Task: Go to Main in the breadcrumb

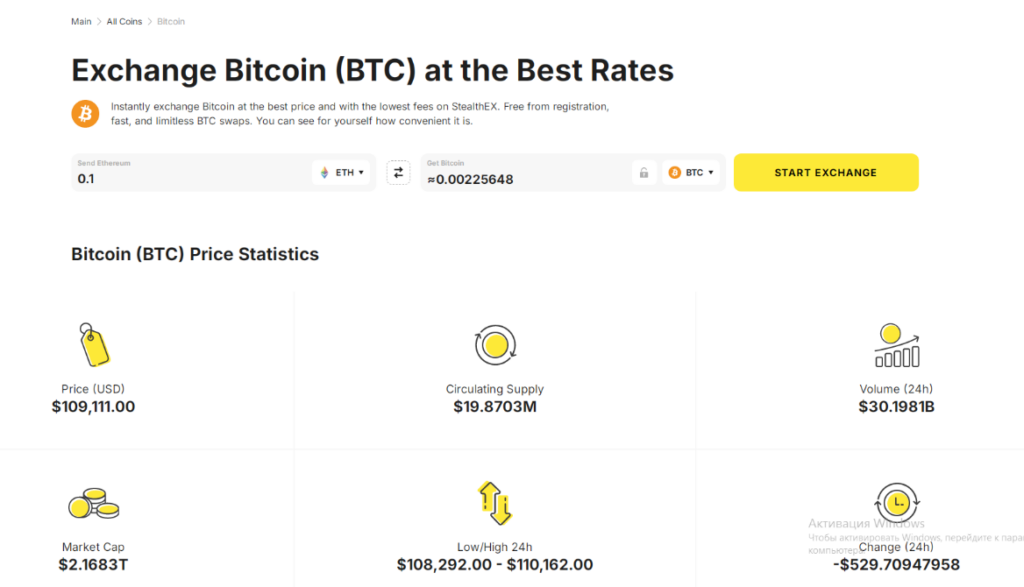Action: tap(81, 22)
